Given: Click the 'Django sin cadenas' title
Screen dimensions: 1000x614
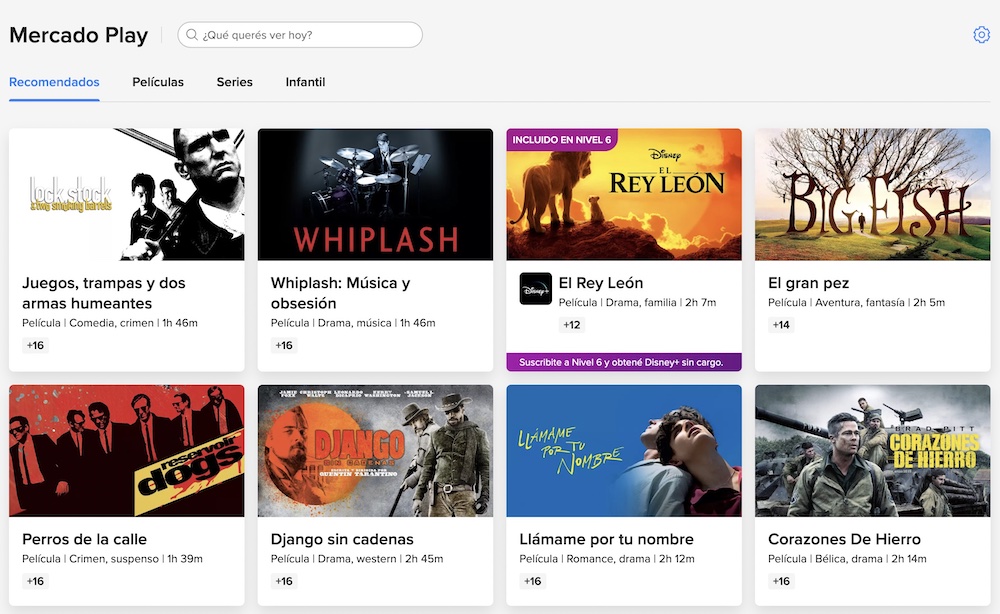Looking at the screenshot, I should tap(342, 539).
